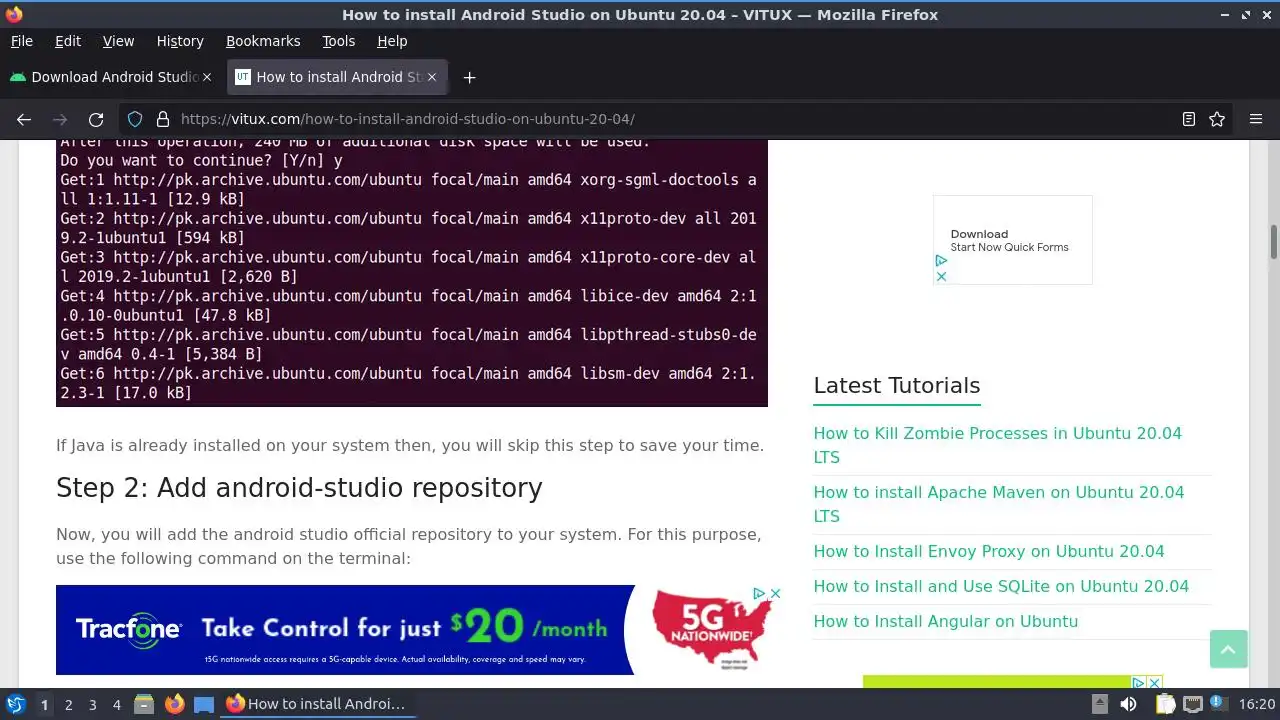Open the Bookmarks menu
The height and width of the screenshot is (720, 1280).
point(263,41)
